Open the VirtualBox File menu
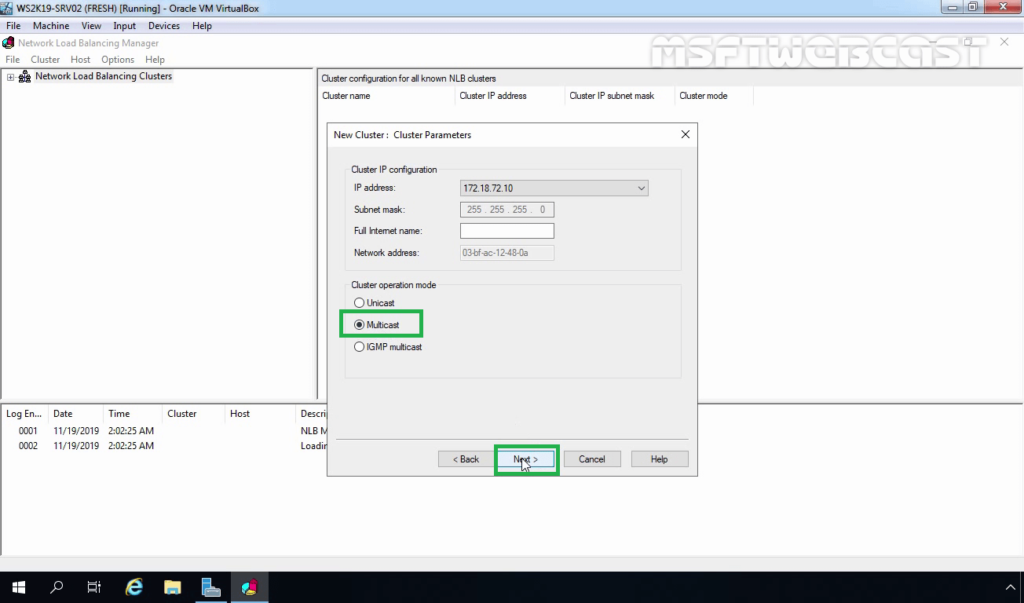Screen dimensions: 1024x603 (13, 26)
